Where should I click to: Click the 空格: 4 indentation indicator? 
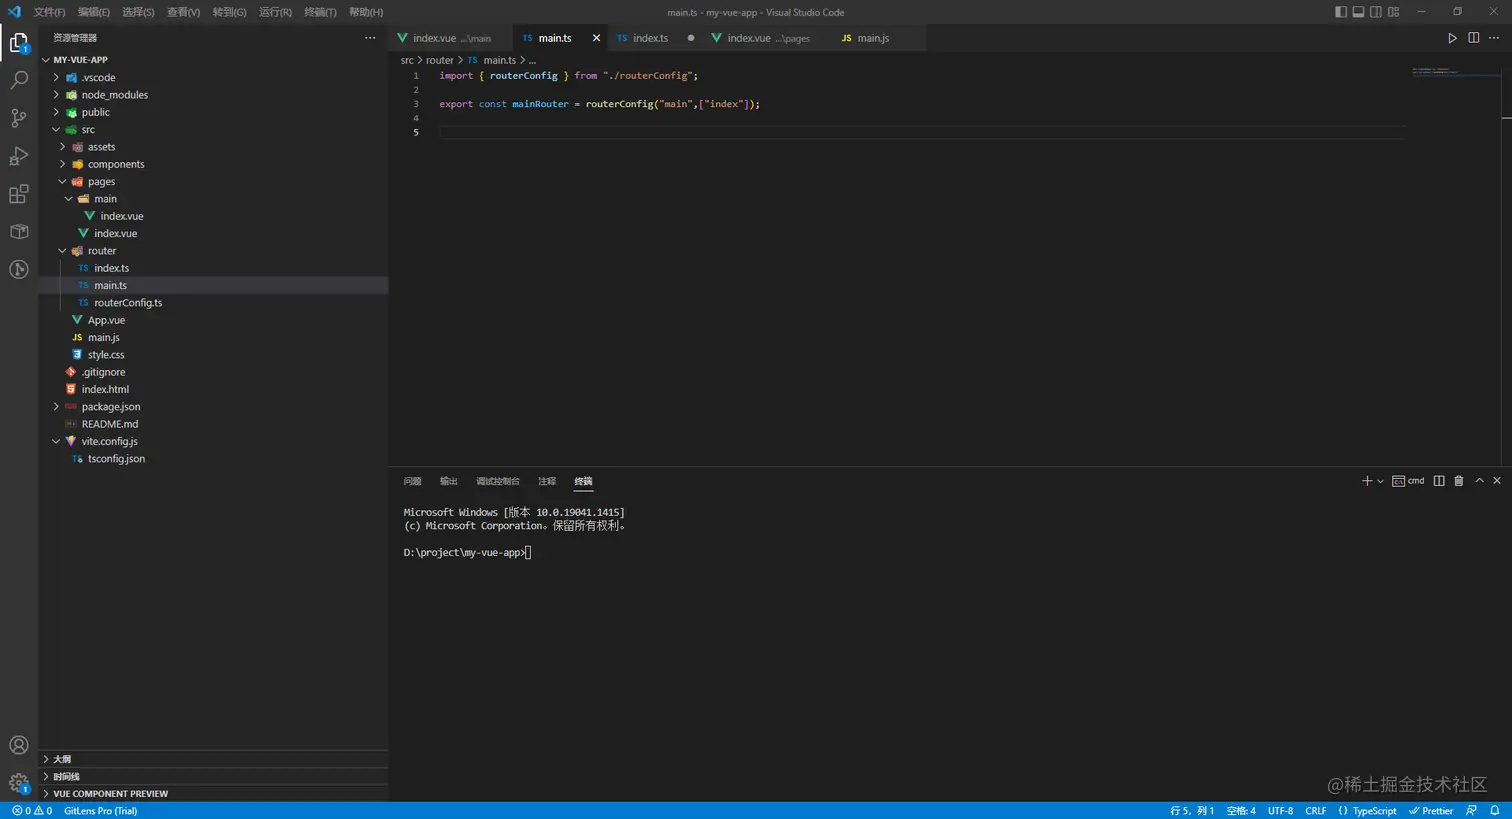tap(1241, 811)
